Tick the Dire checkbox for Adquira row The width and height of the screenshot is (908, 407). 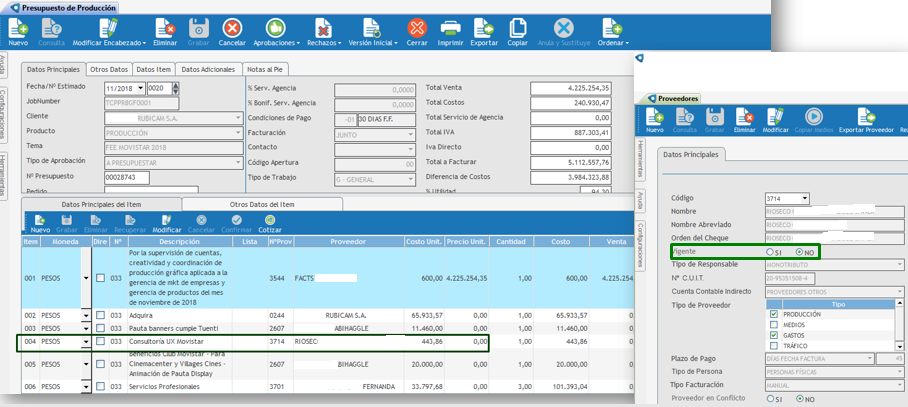tap(100, 315)
